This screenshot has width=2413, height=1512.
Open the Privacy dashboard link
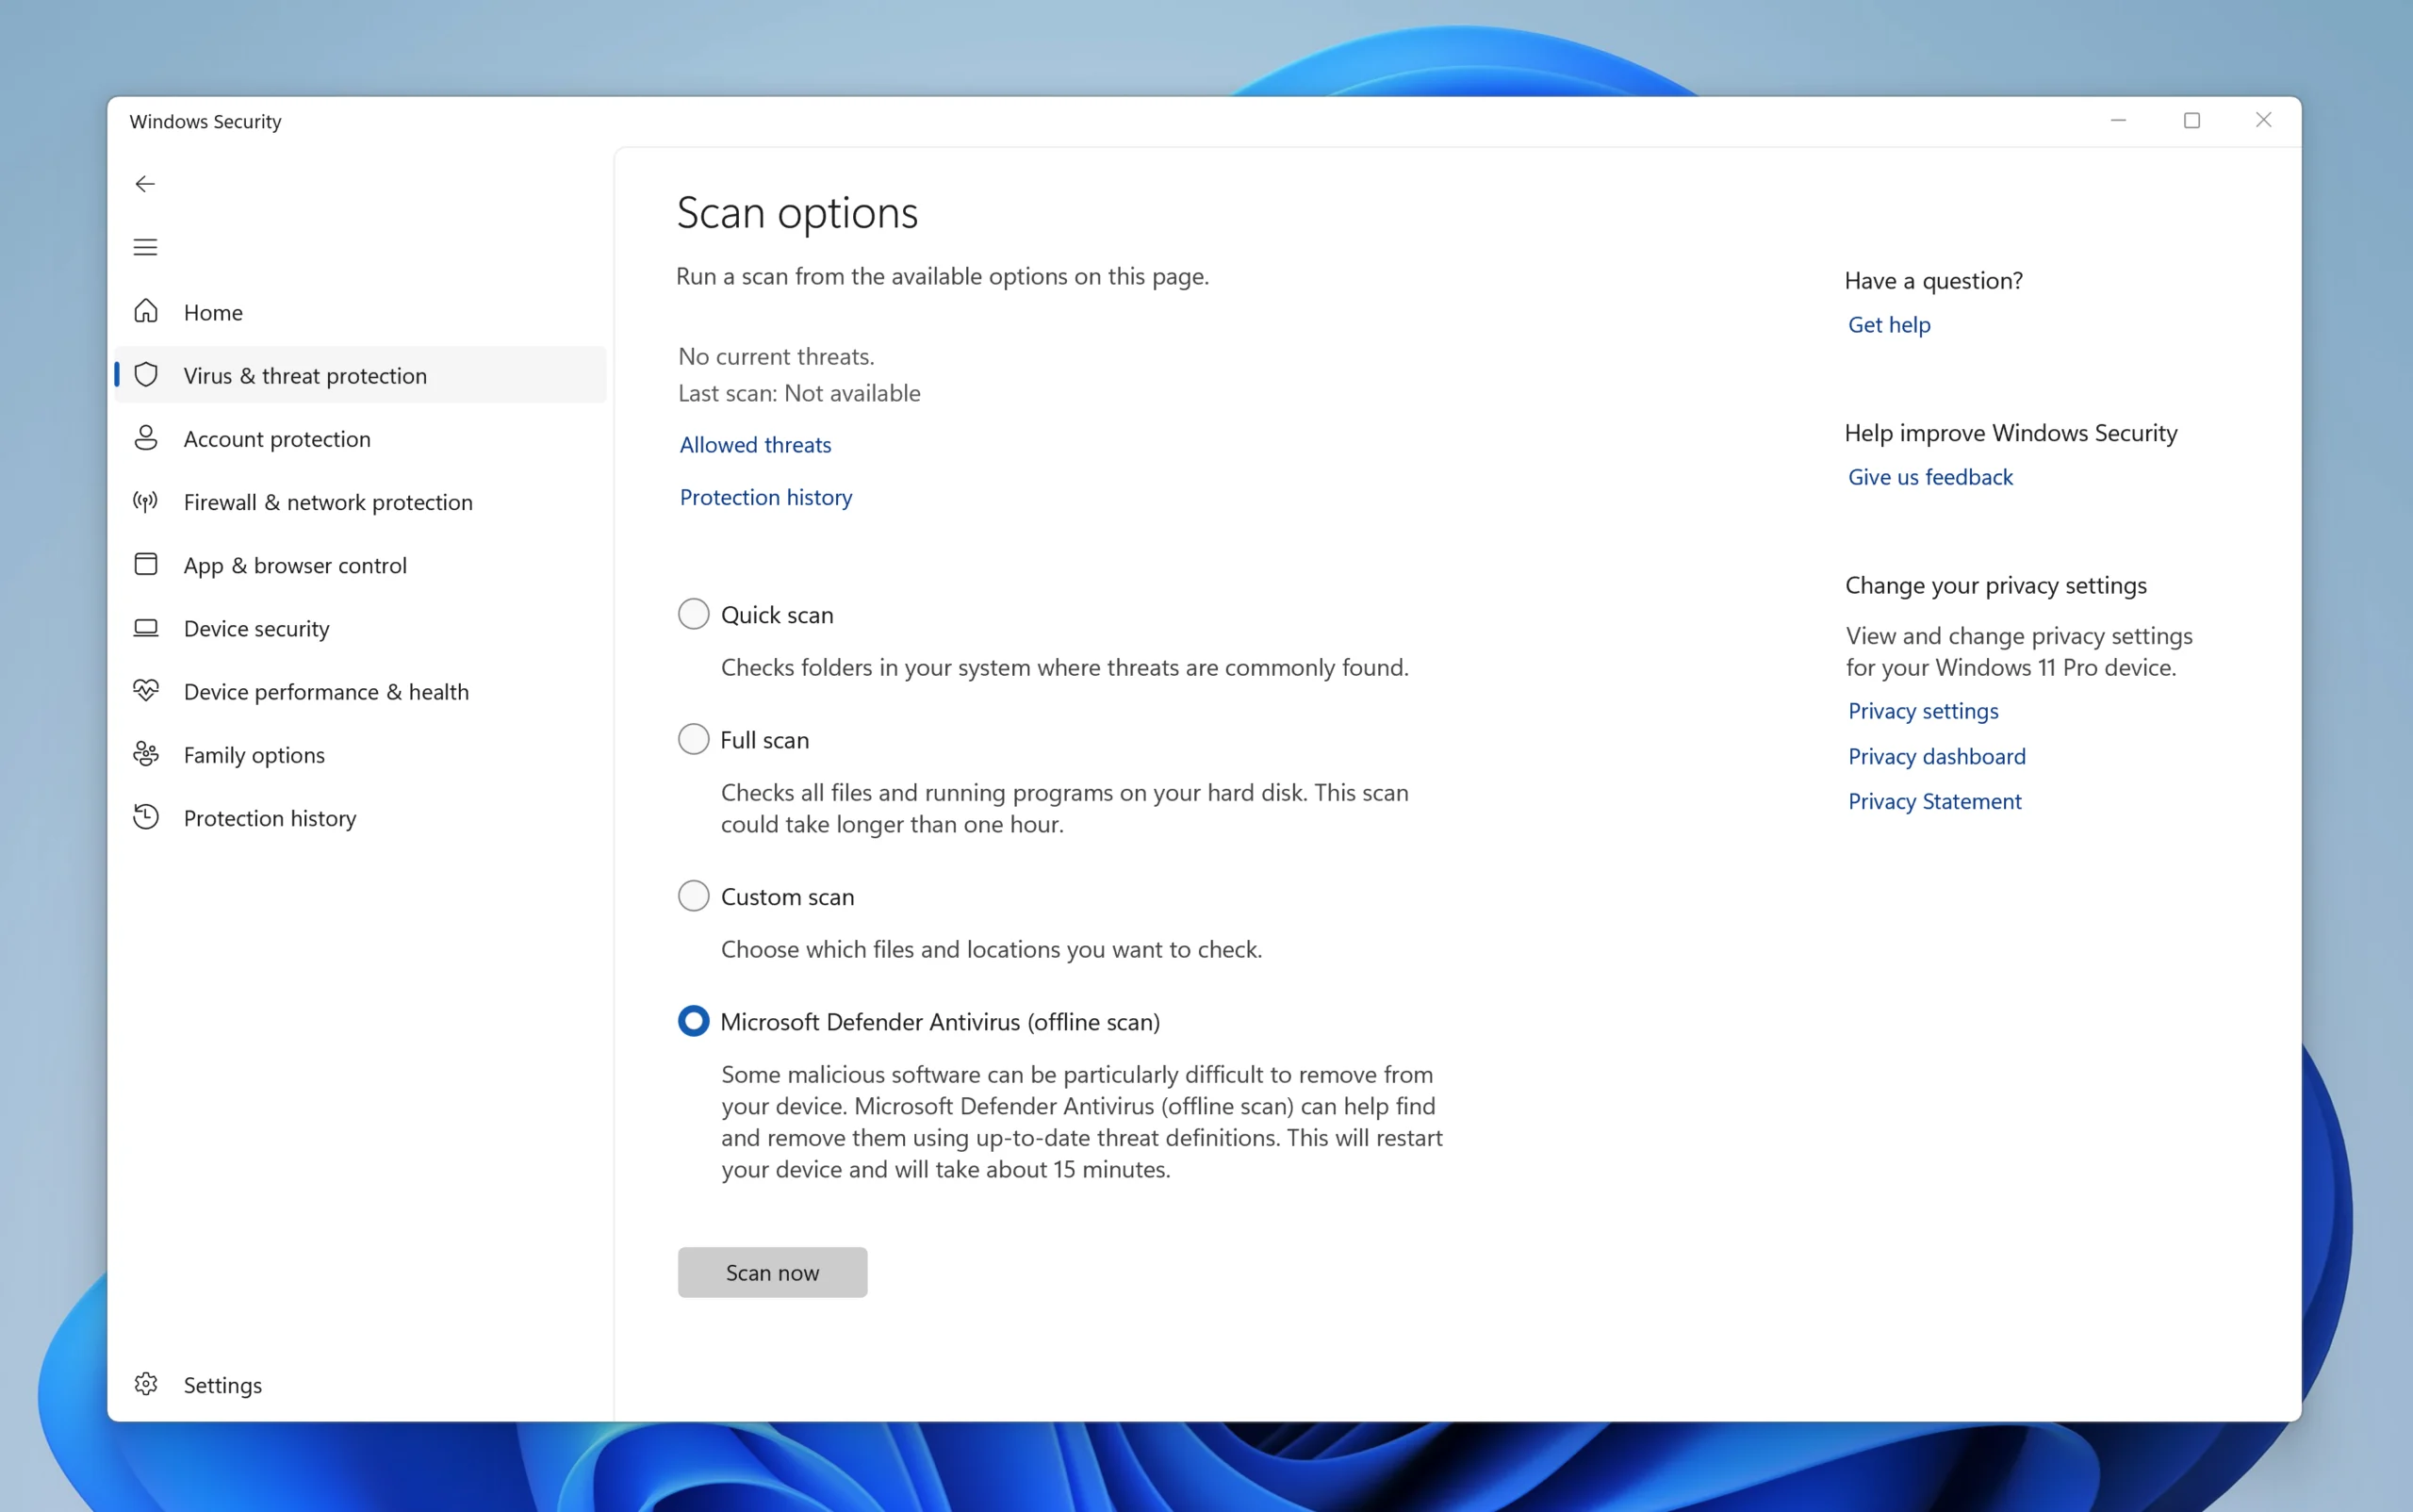[1937, 756]
